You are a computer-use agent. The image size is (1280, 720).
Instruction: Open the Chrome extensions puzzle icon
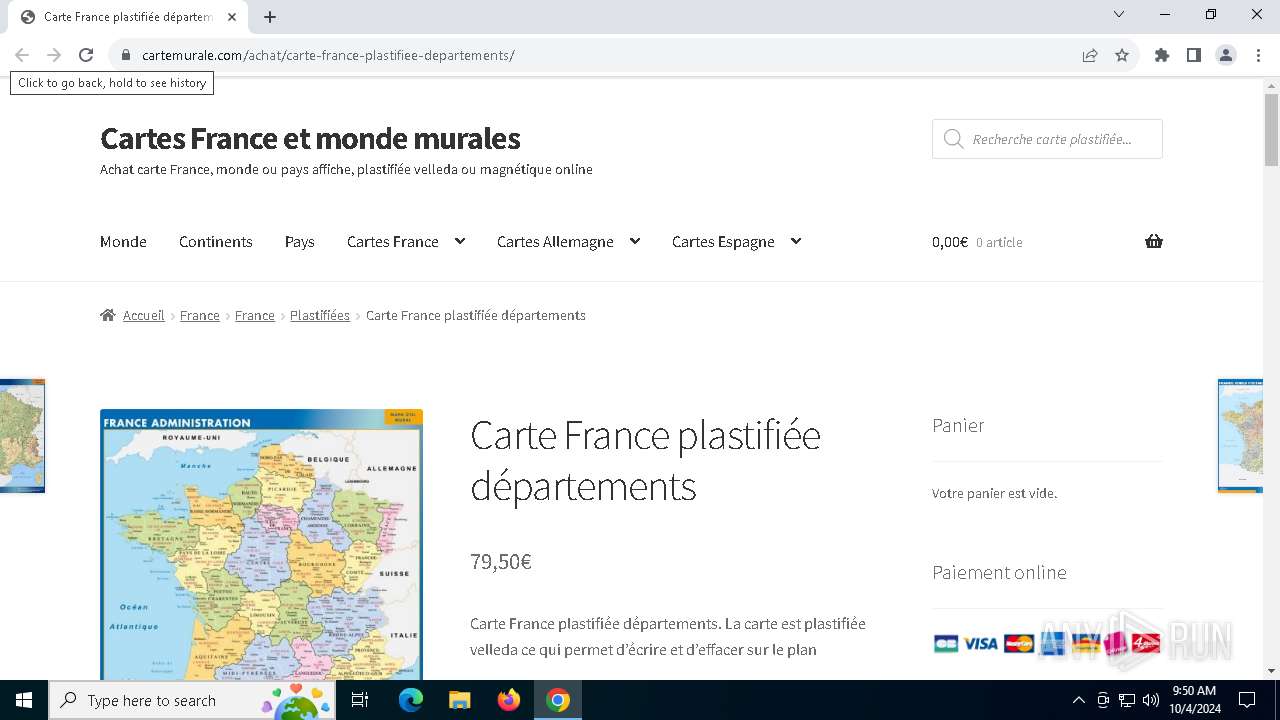pos(1162,55)
